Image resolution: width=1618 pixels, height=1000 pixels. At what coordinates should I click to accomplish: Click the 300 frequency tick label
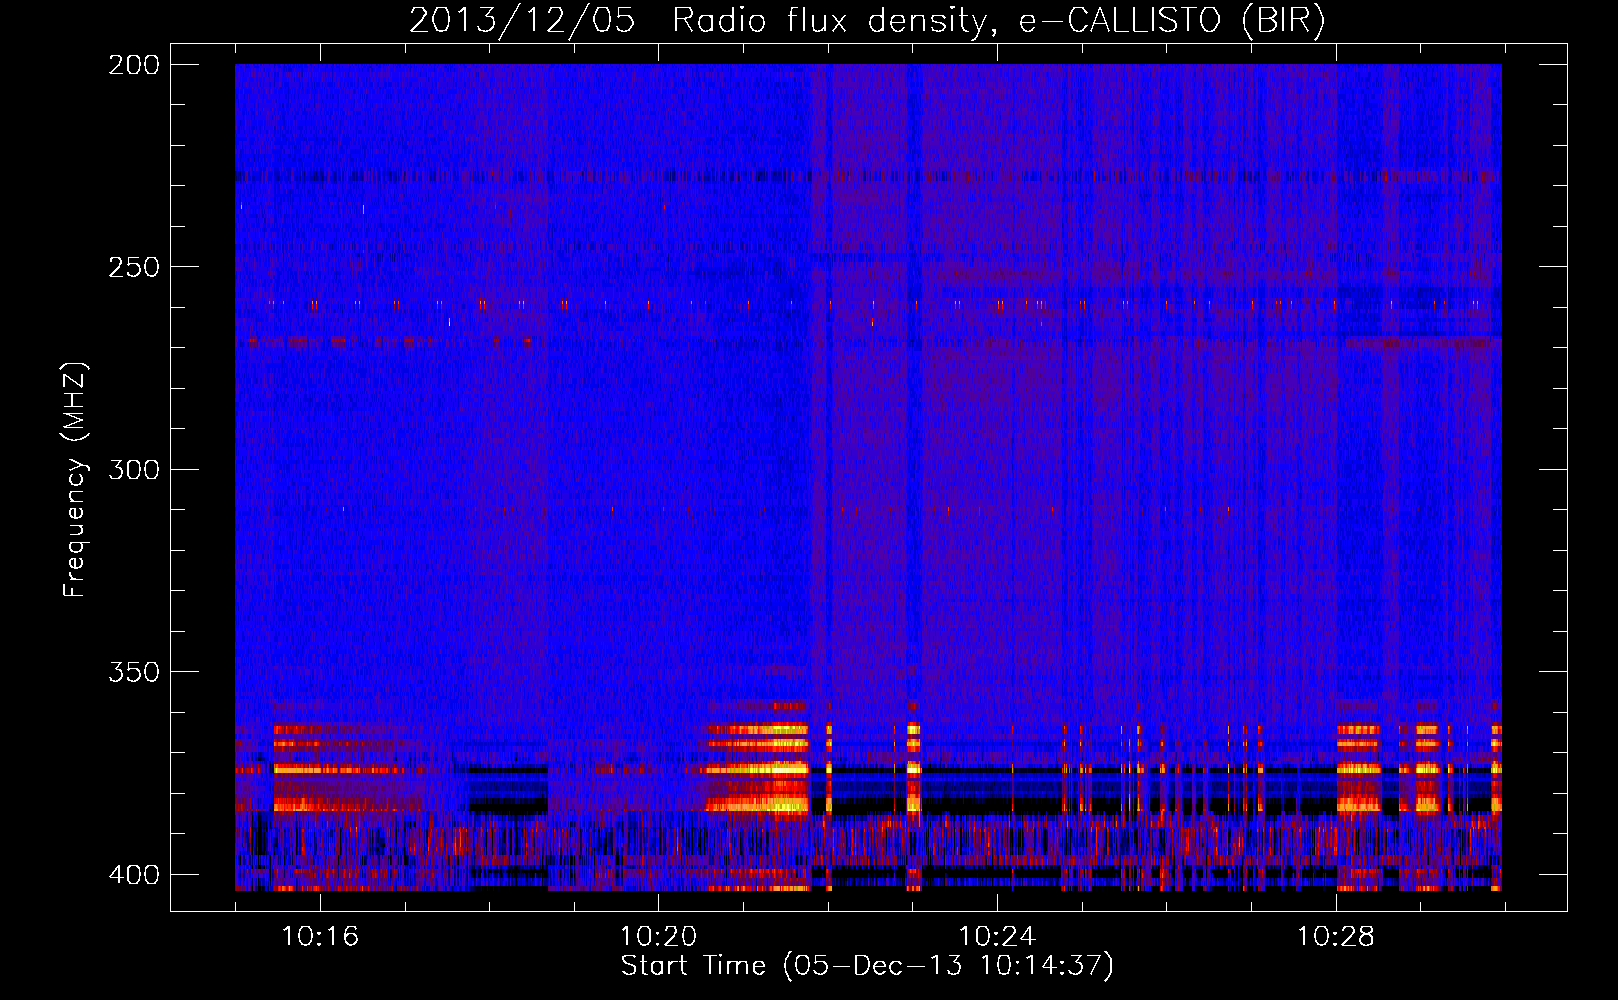tap(134, 469)
